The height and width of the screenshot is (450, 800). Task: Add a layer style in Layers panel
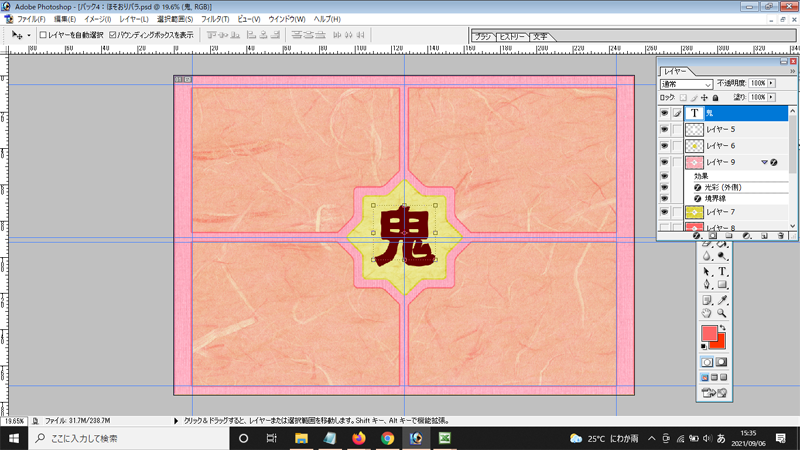point(696,236)
